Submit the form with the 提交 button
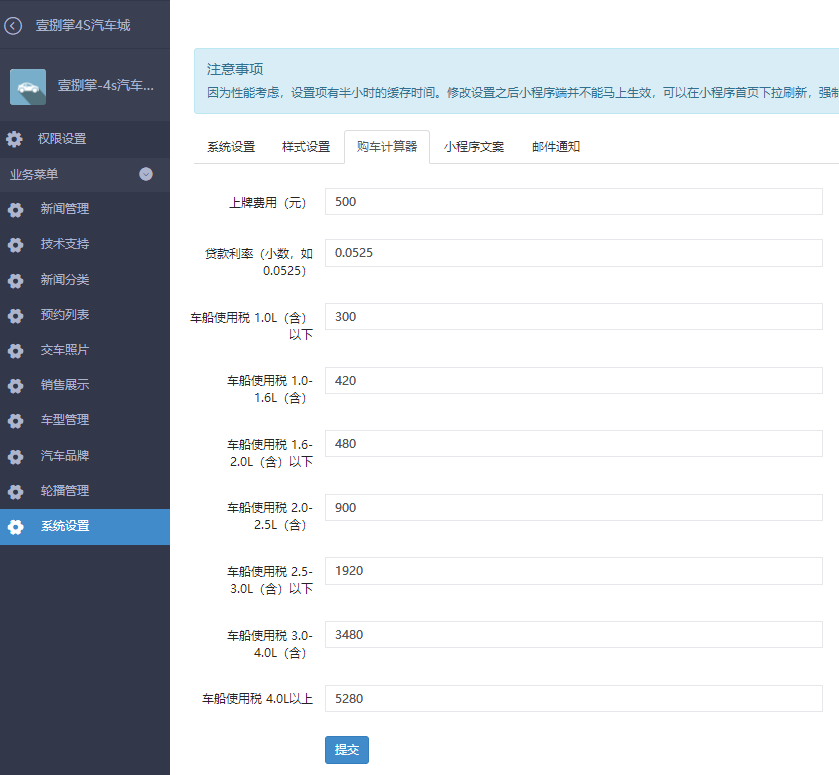This screenshot has height=775, width=839. click(347, 750)
